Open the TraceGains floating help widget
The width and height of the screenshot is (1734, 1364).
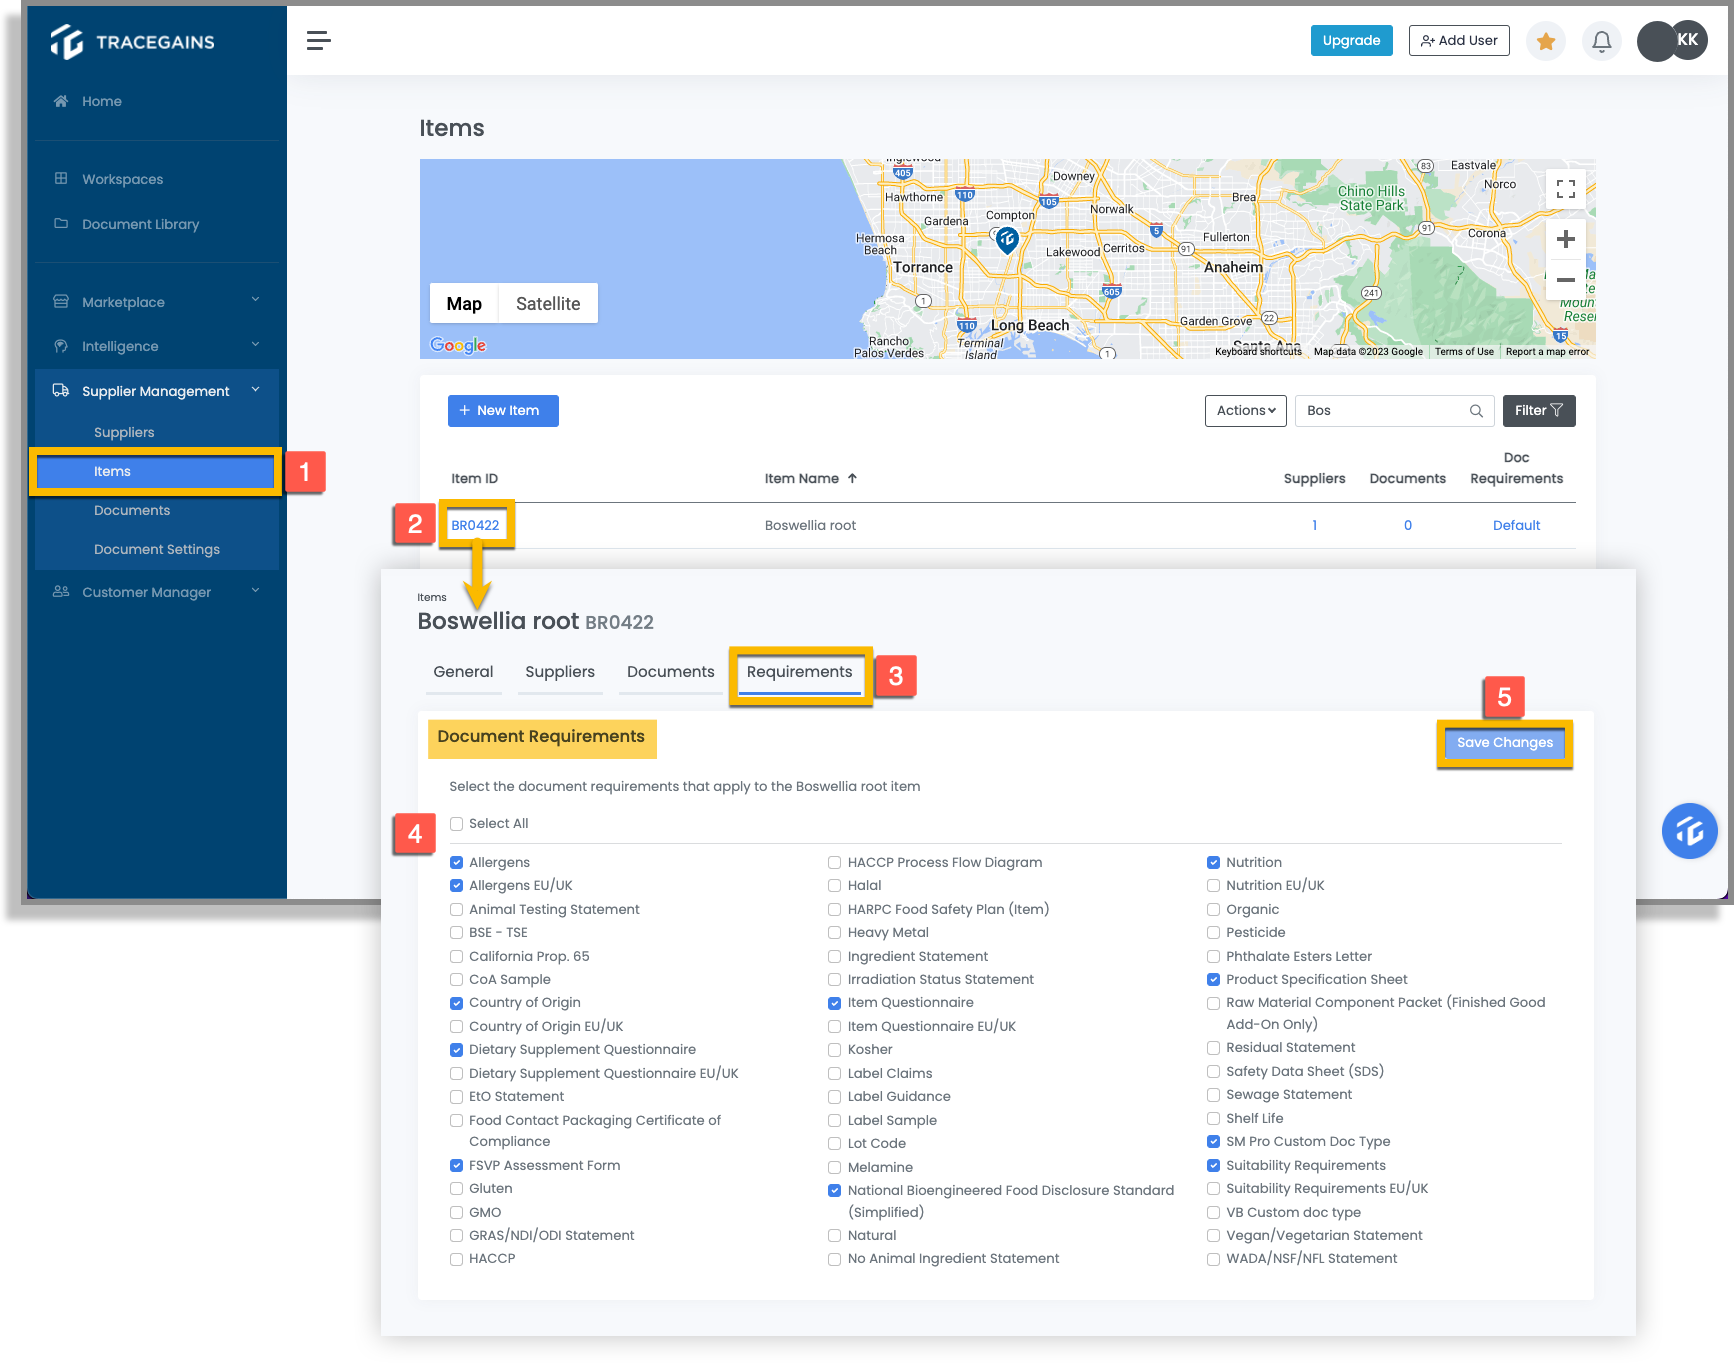1689,830
